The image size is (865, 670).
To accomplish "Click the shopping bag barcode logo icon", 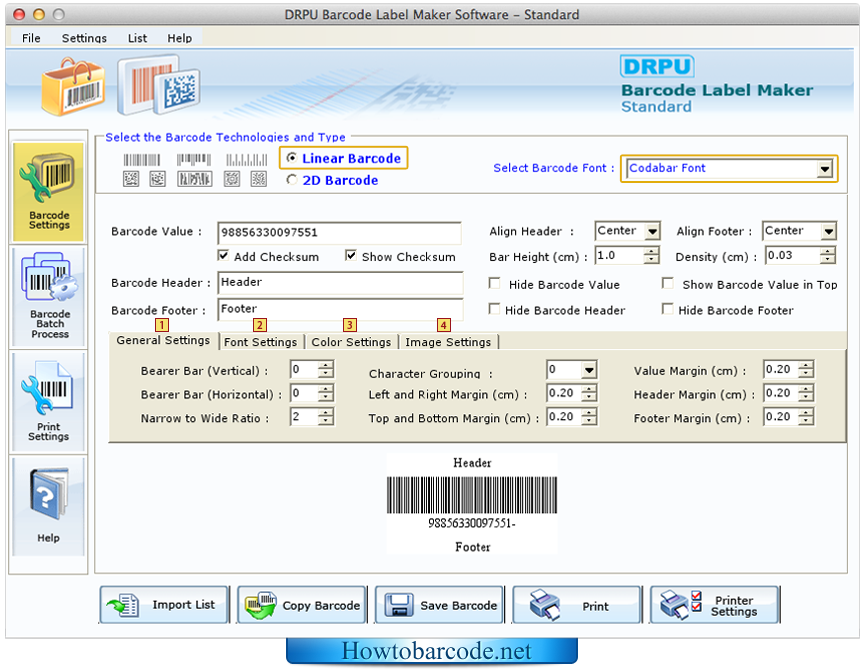I will tap(73, 87).
